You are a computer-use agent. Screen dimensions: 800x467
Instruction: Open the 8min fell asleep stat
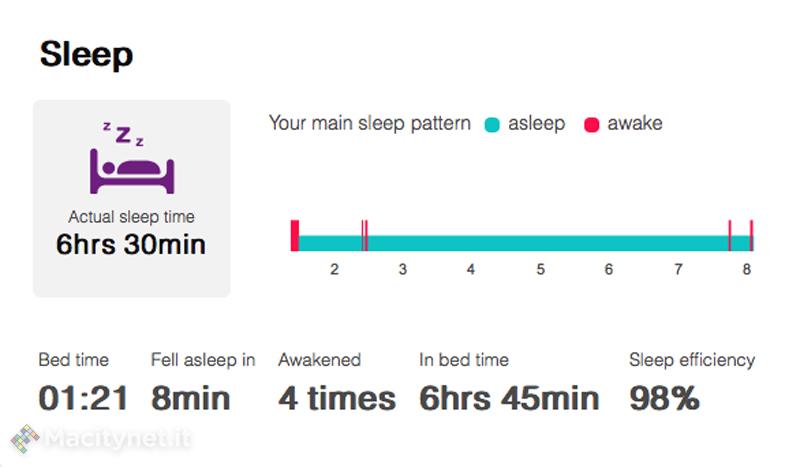[x=191, y=398]
